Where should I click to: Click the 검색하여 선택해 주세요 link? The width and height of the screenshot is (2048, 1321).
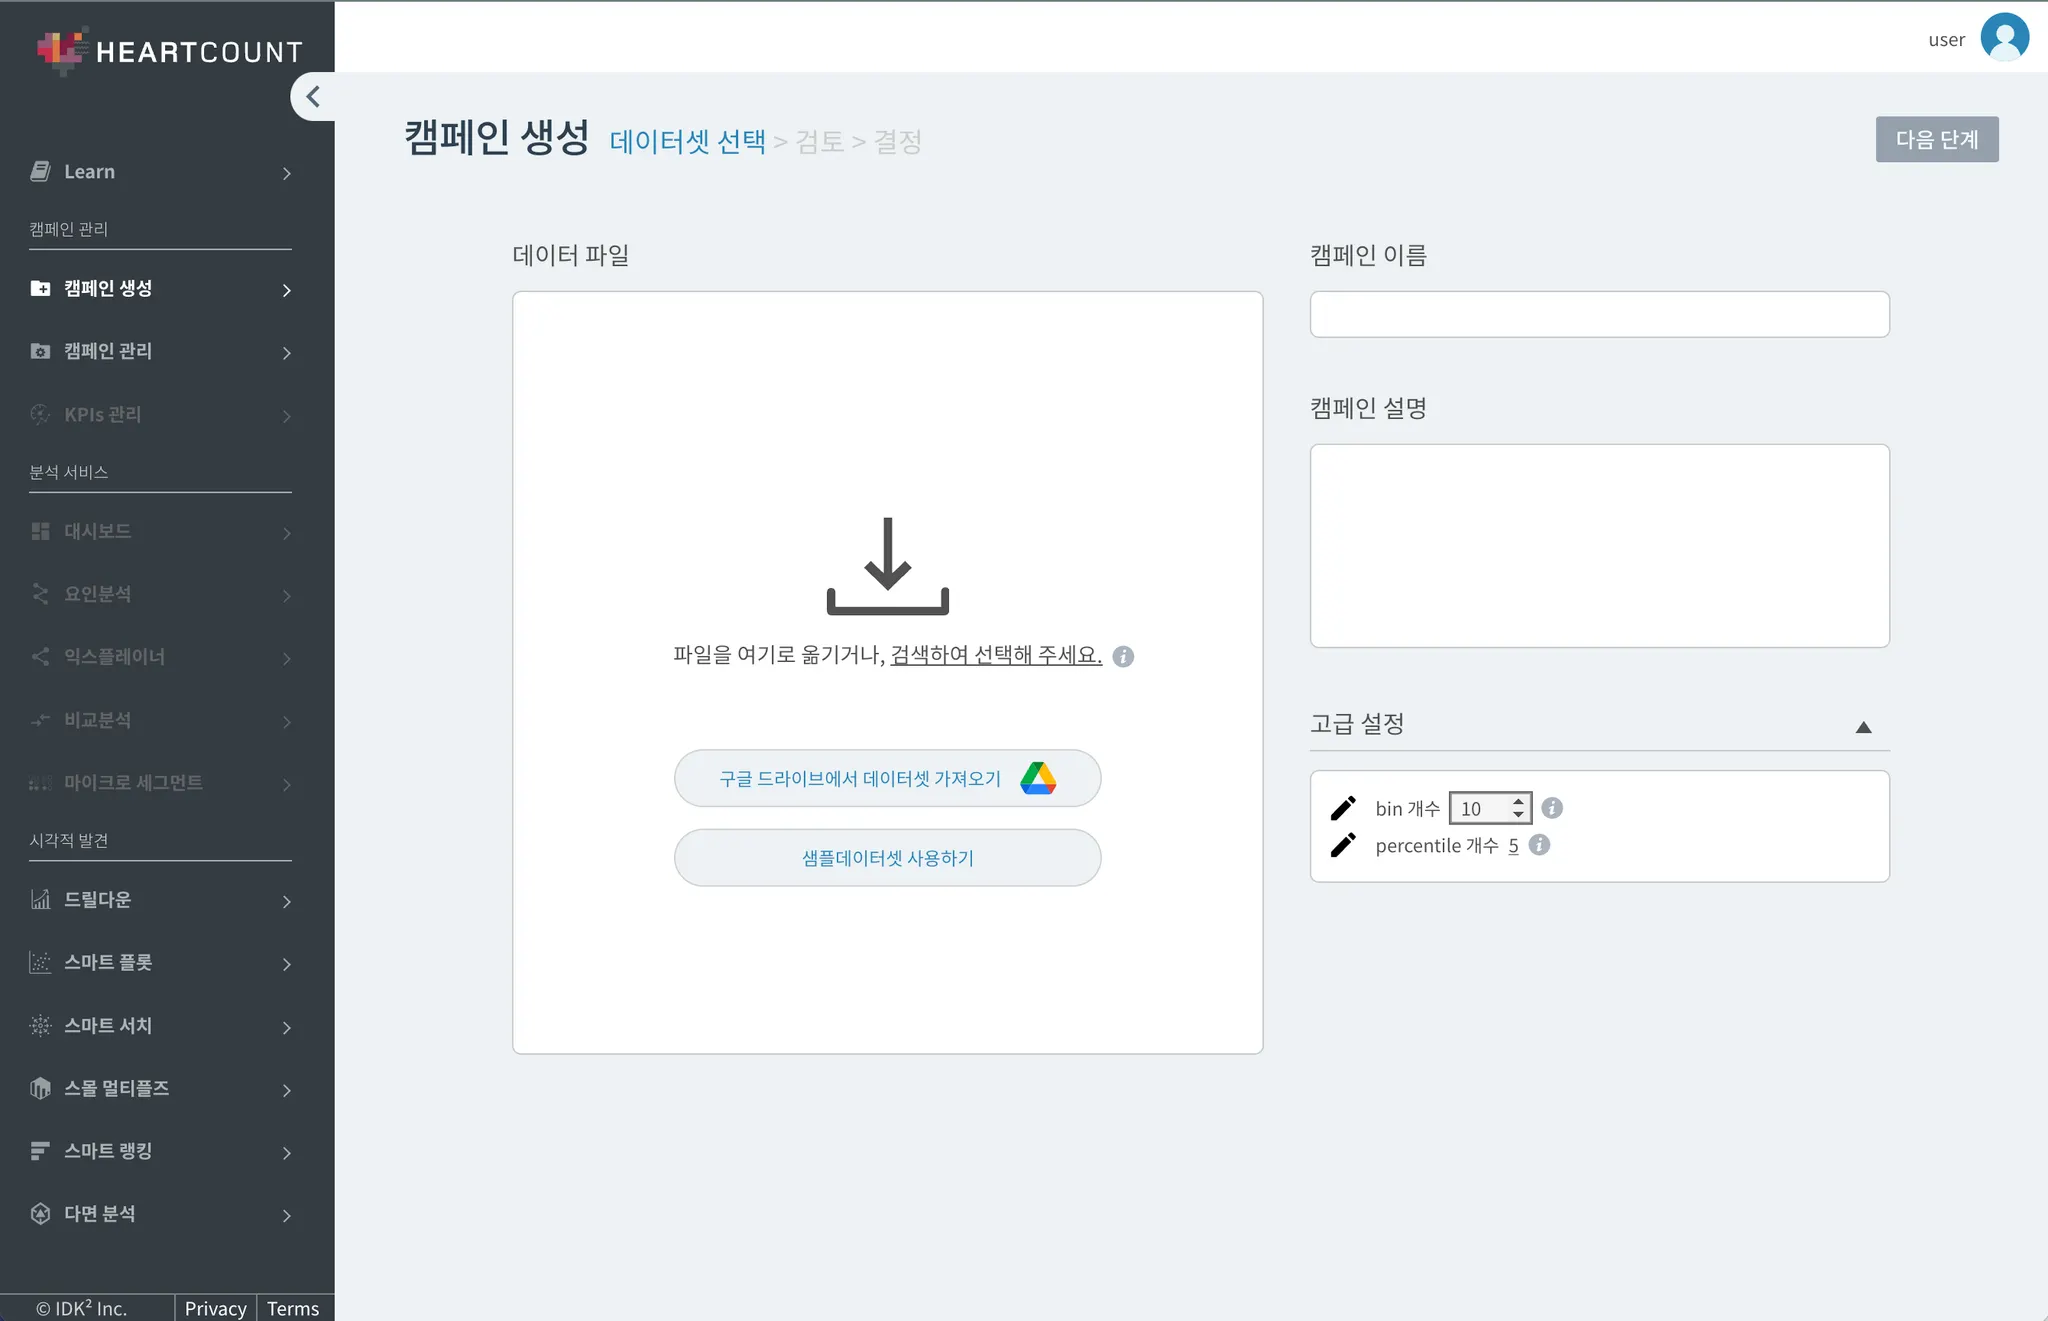996,655
